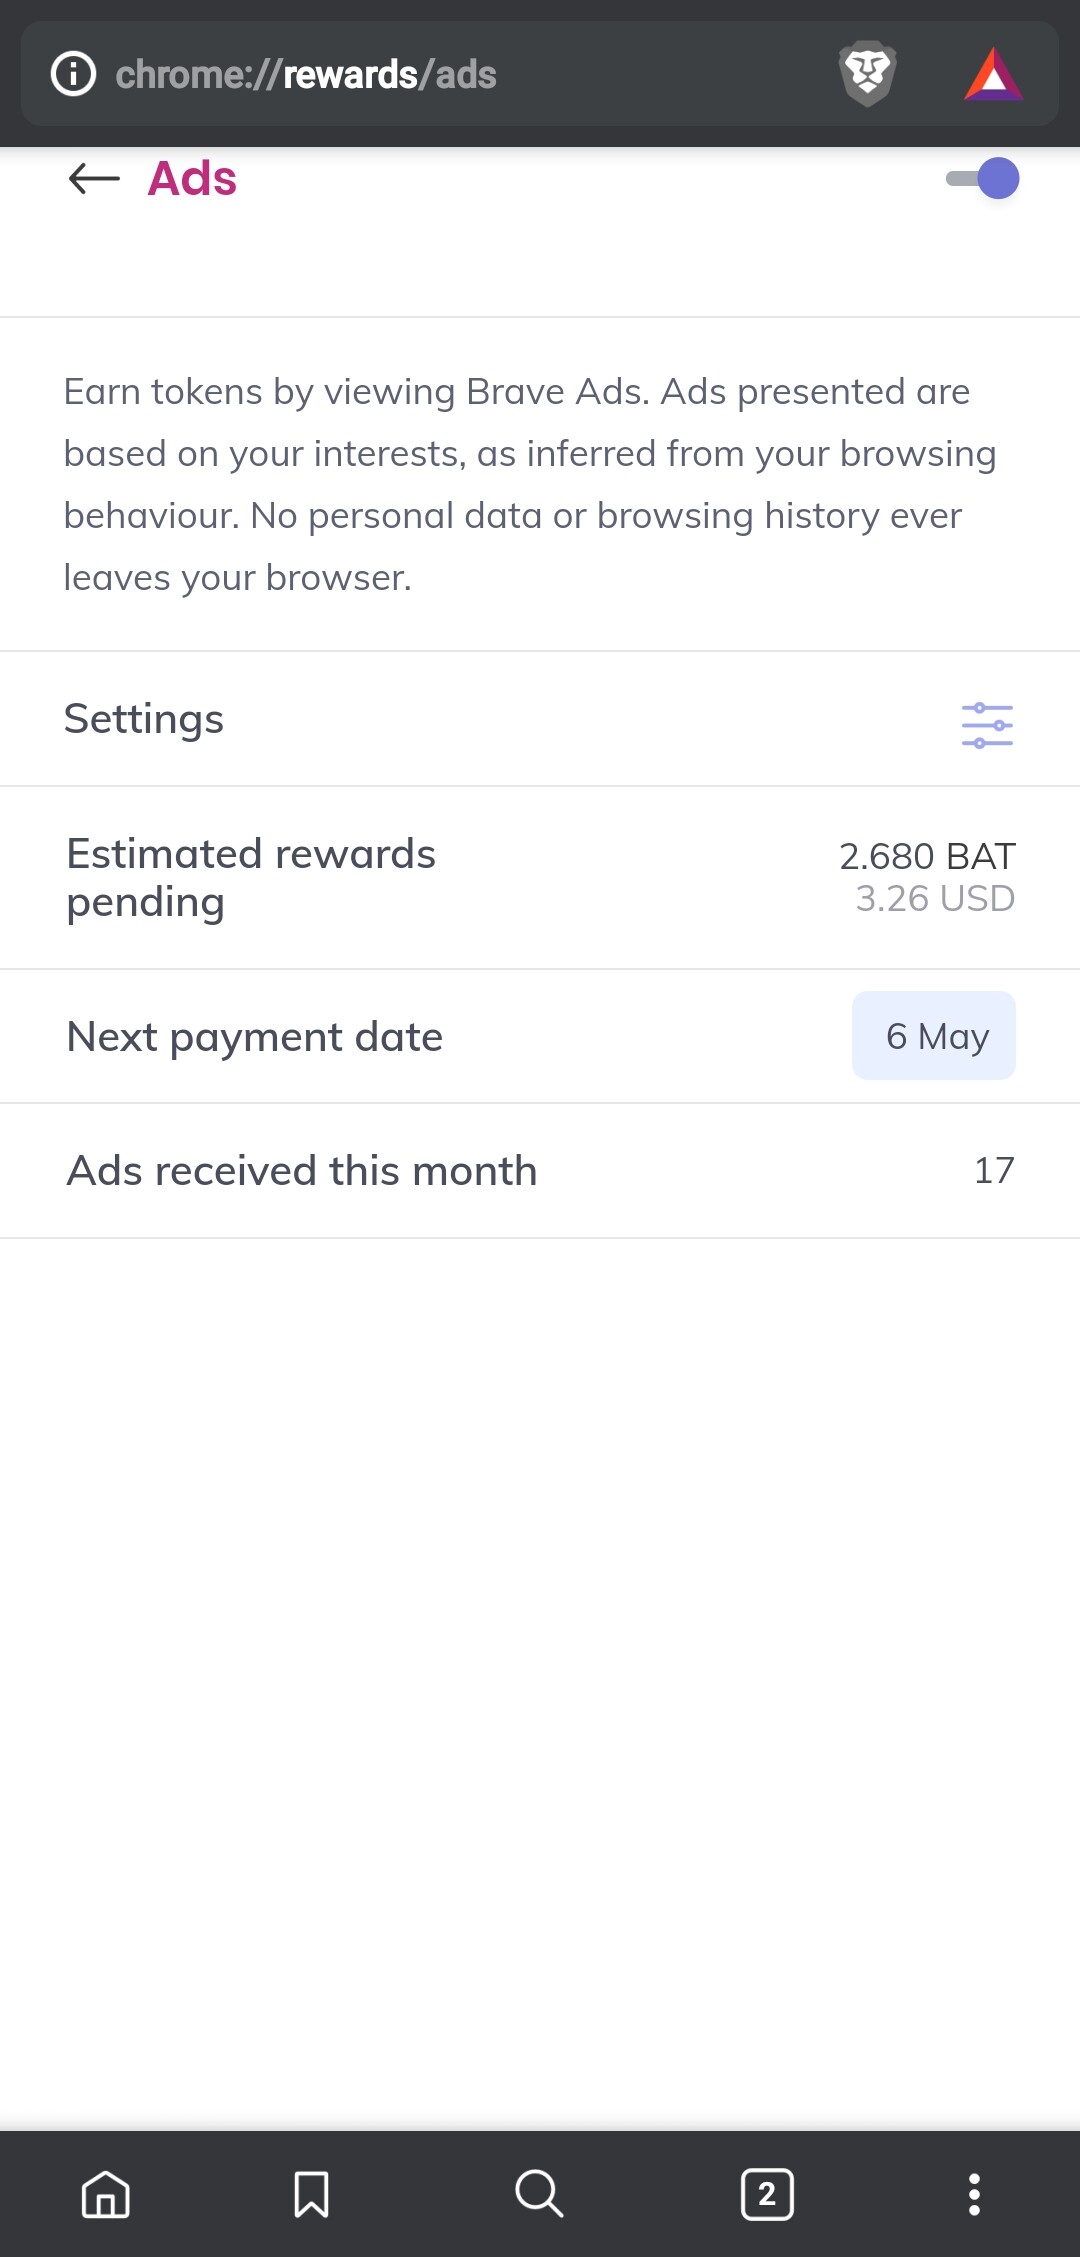This screenshot has width=1080, height=2257.
Task: Tap the search magnifier icon
Action: tap(539, 2194)
